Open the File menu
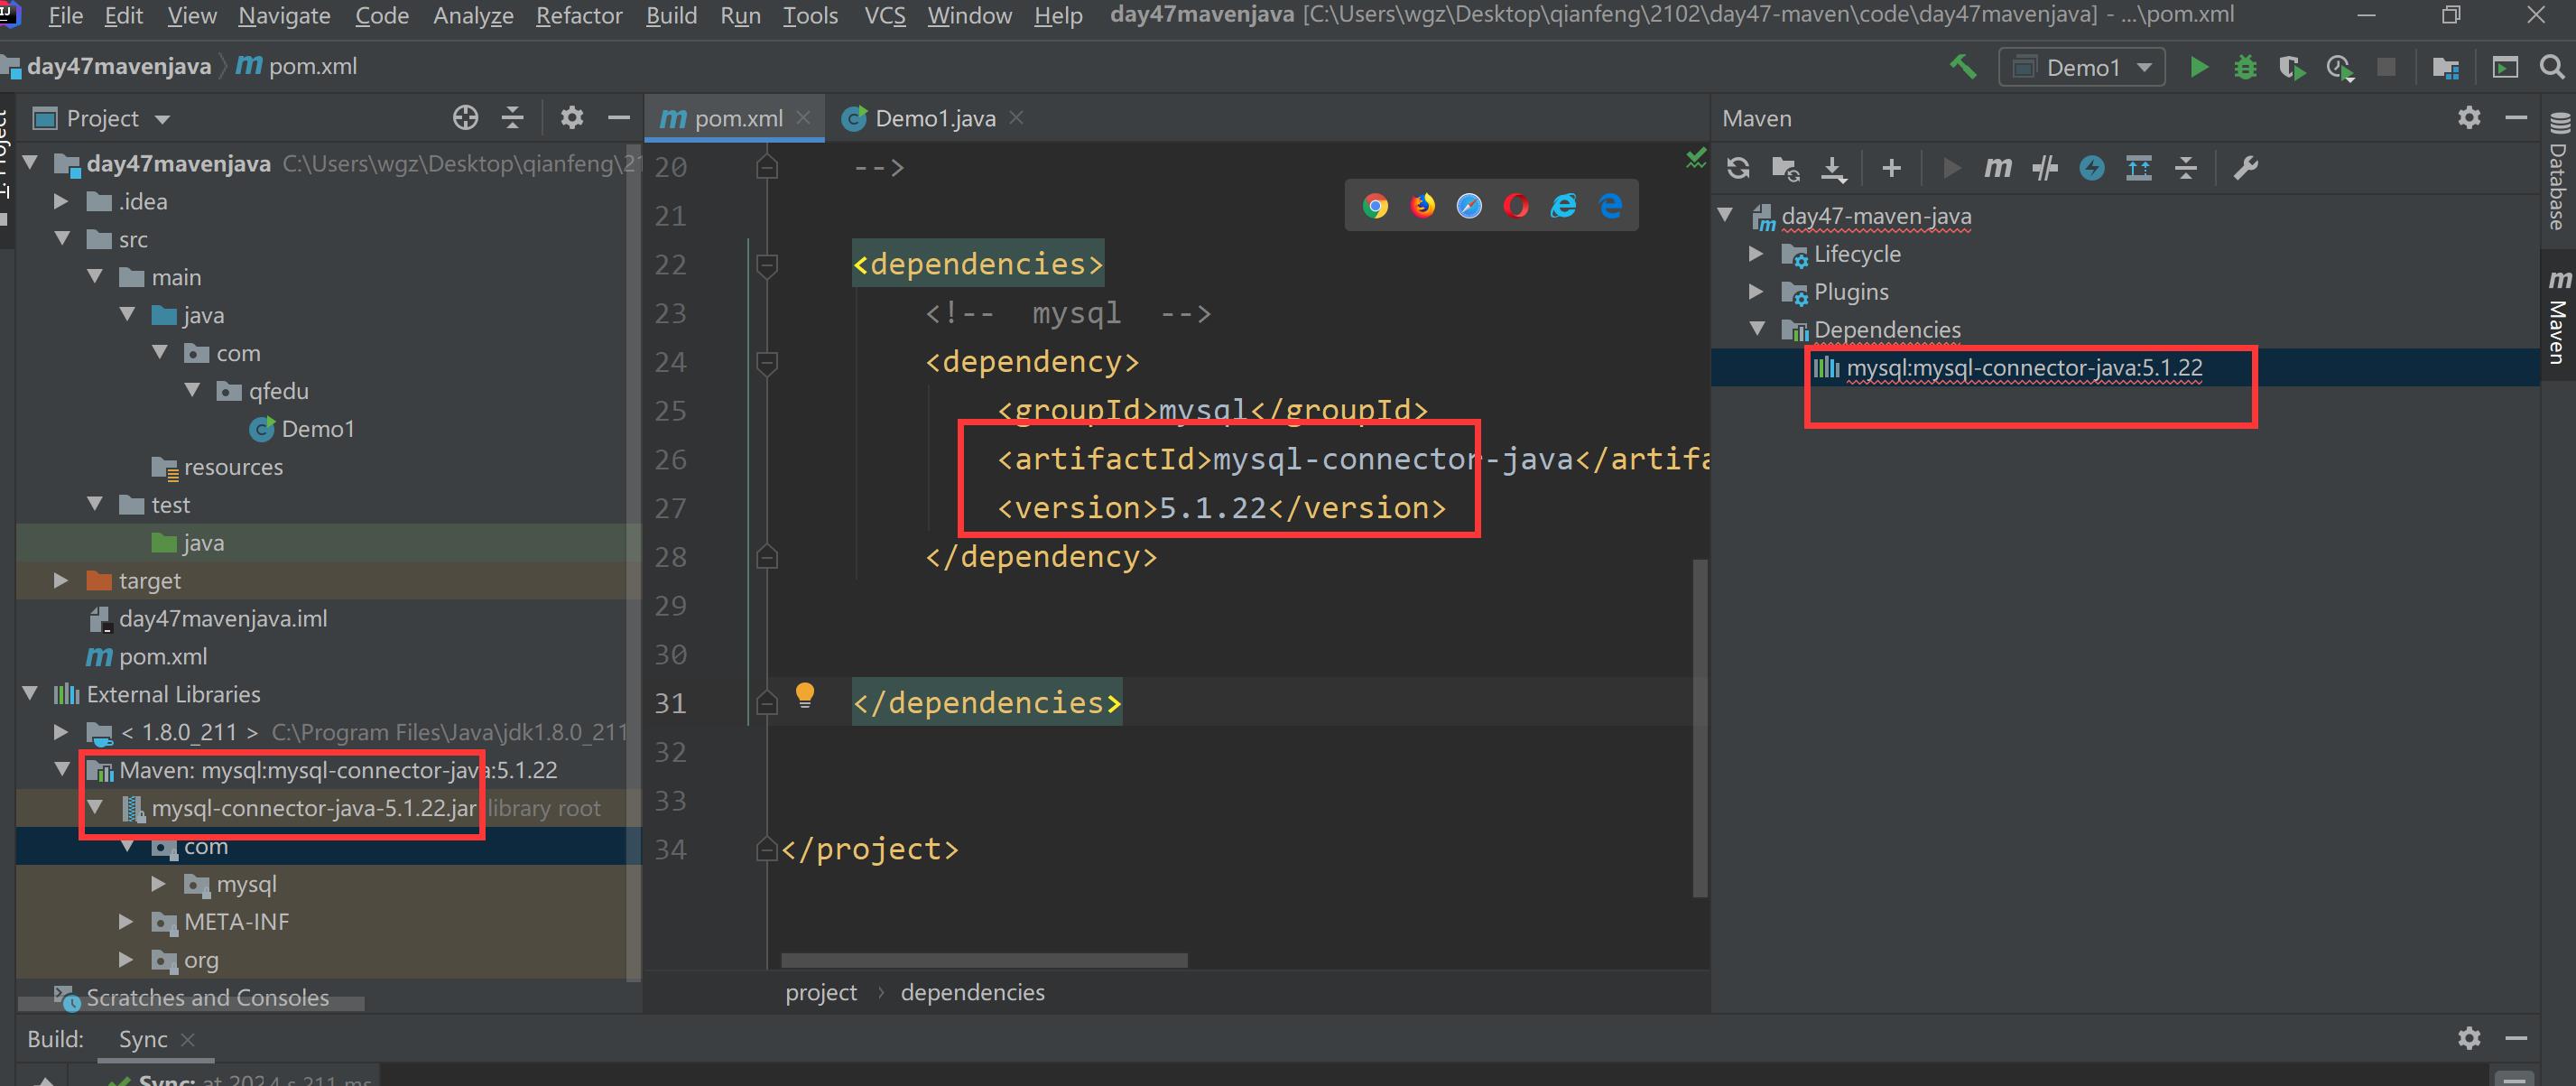 [x=65, y=16]
